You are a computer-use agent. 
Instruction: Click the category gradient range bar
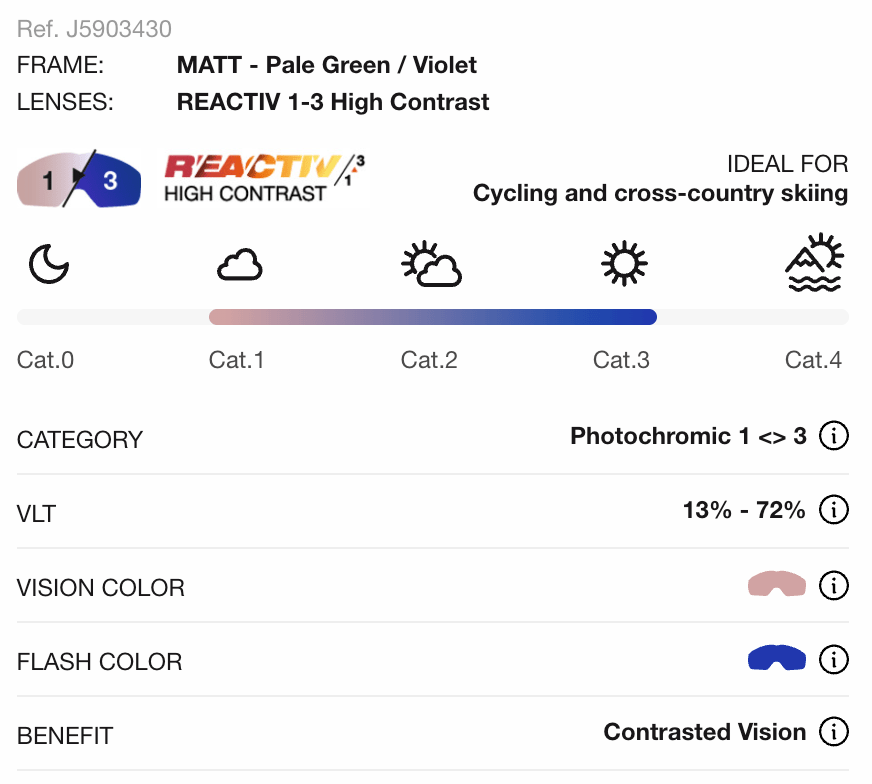click(432, 317)
